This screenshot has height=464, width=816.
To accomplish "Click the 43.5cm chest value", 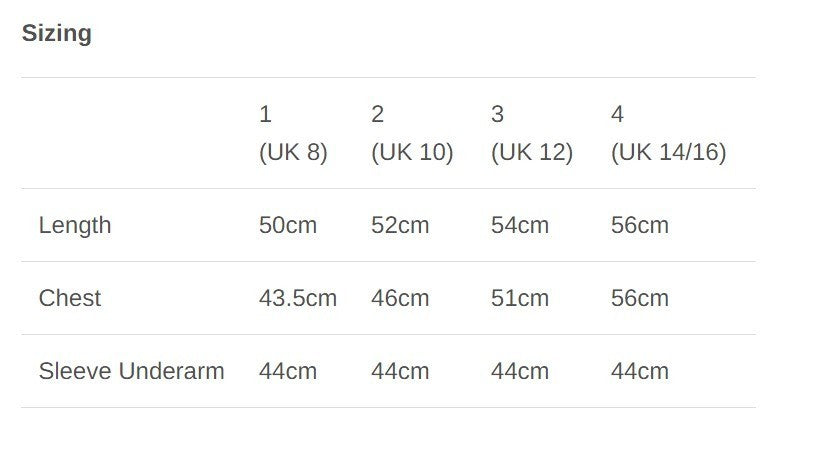I will click(298, 298).
